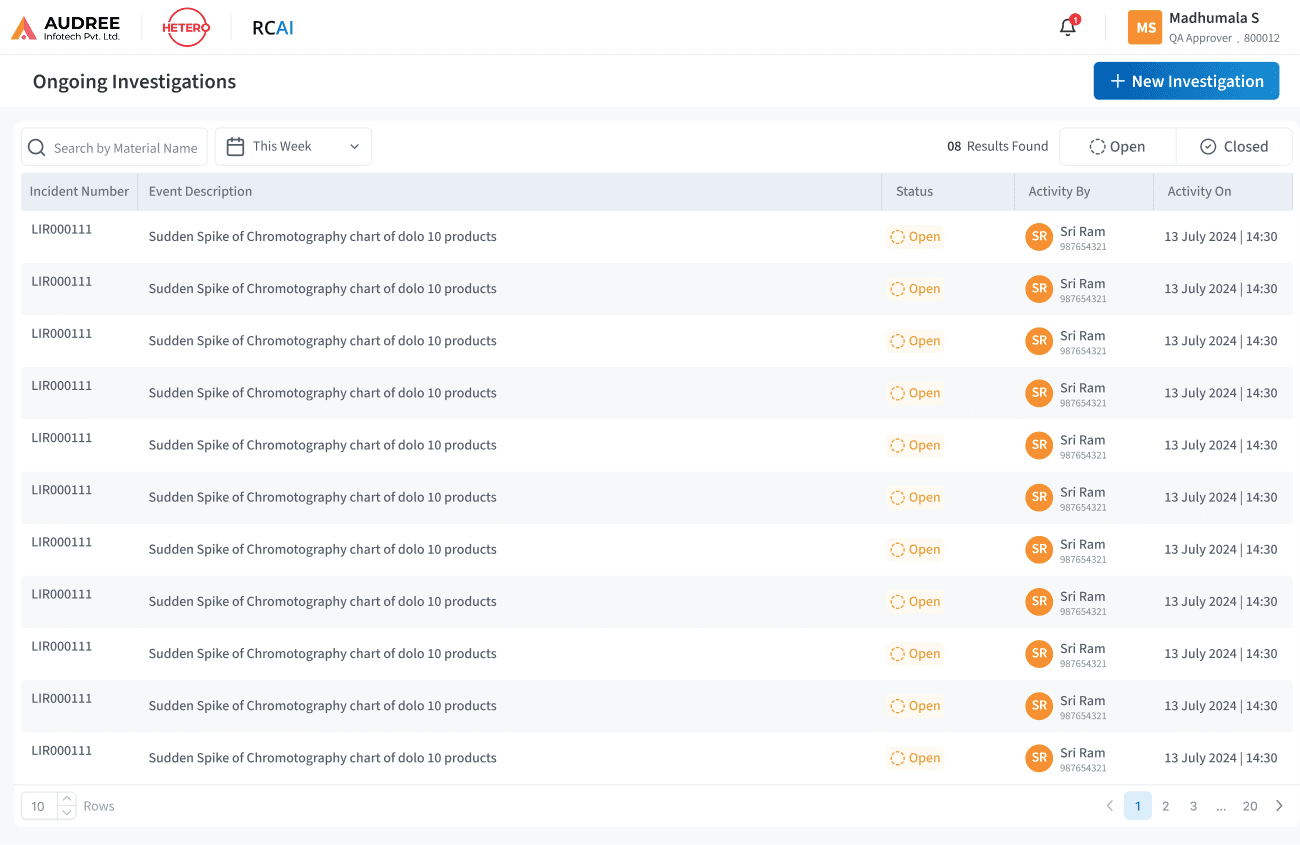Click the Hetero logo
1300x845 pixels.
[x=186, y=28]
